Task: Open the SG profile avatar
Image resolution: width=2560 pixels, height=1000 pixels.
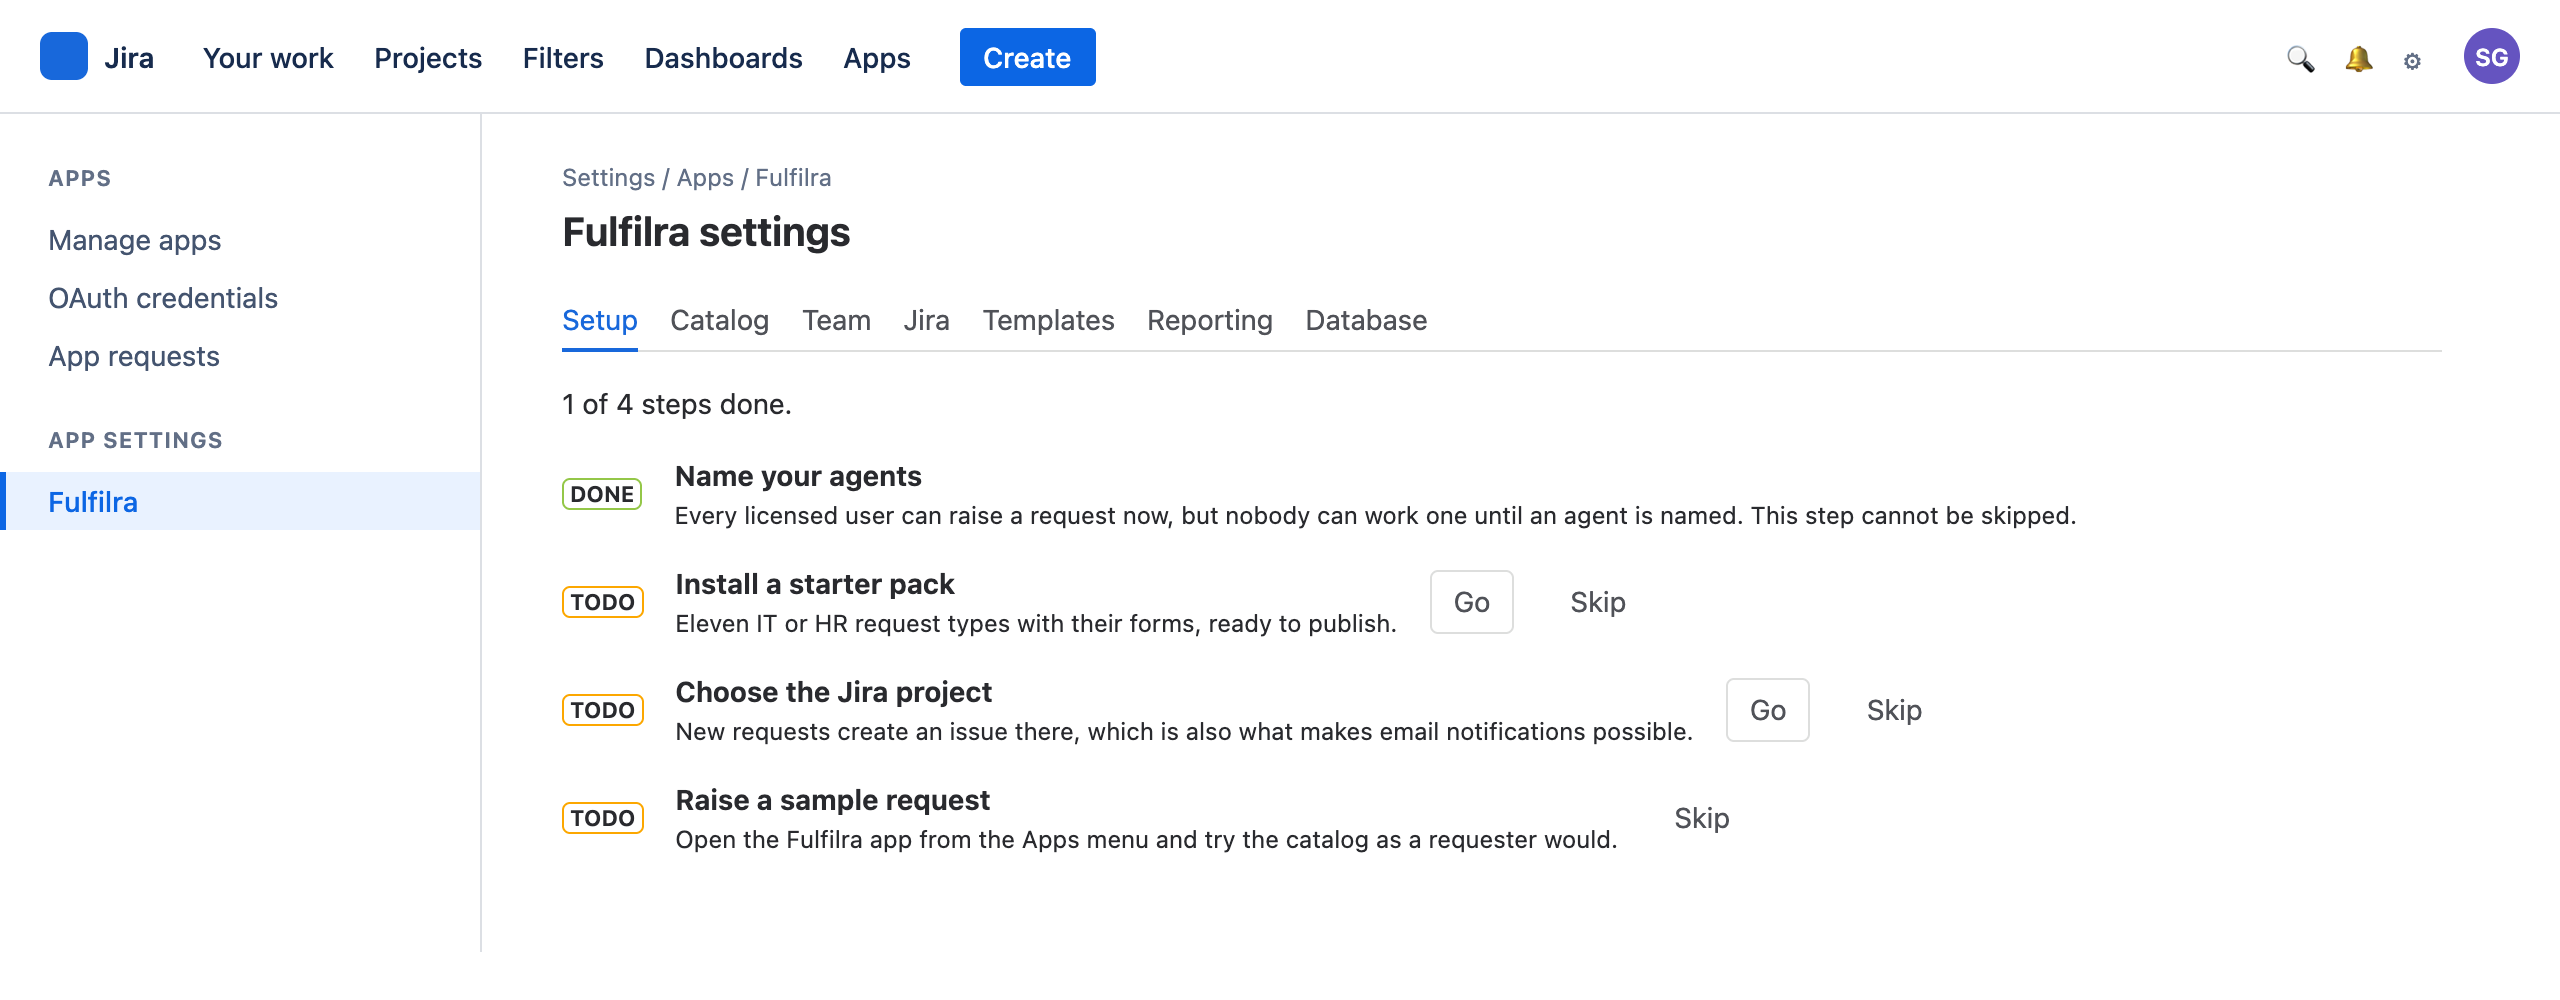Action: [x=2491, y=57]
